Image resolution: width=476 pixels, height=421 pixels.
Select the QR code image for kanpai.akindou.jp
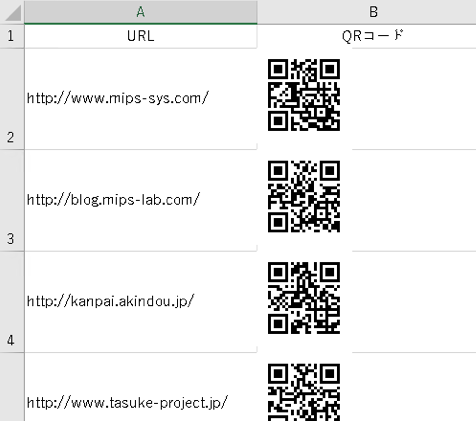pyautogui.click(x=304, y=298)
